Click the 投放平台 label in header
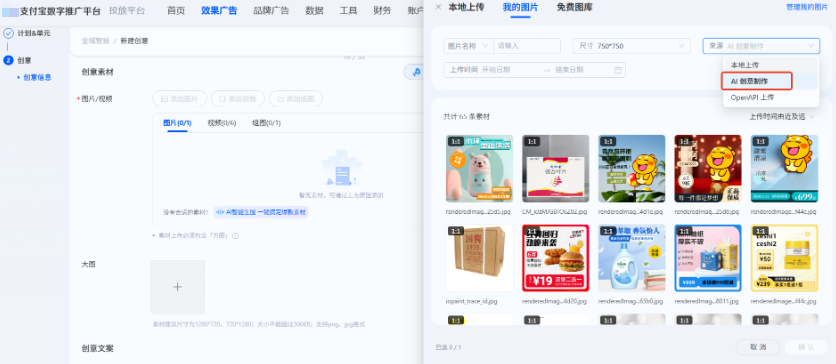Viewport: 836px width, 364px height. pyautogui.click(x=127, y=11)
